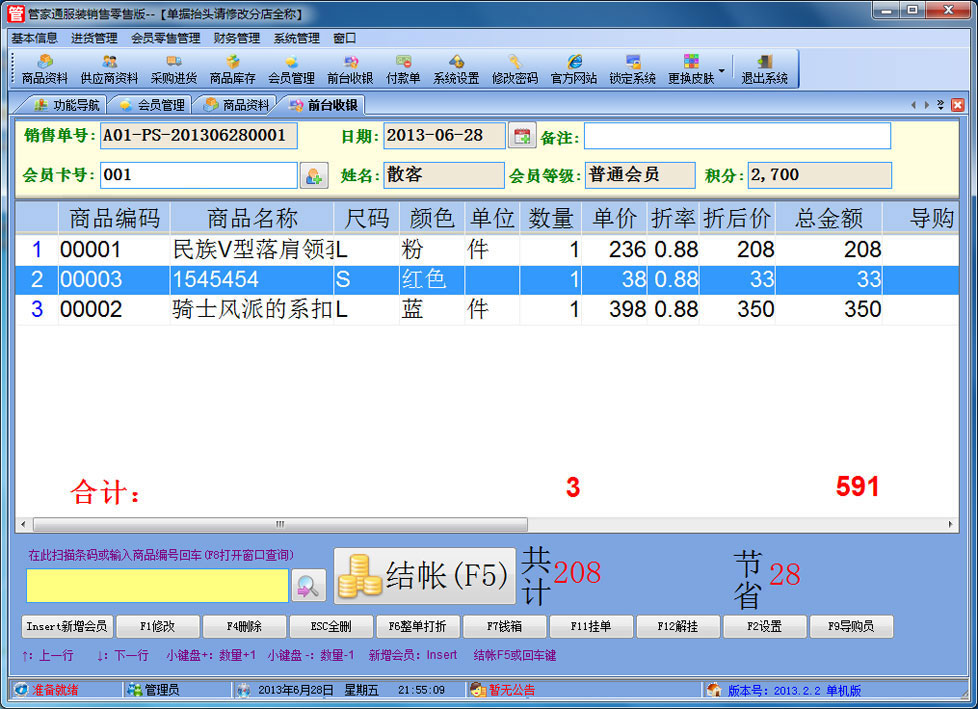Click the F11挂单 button
This screenshot has width=978, height=709.
[591, 627]
